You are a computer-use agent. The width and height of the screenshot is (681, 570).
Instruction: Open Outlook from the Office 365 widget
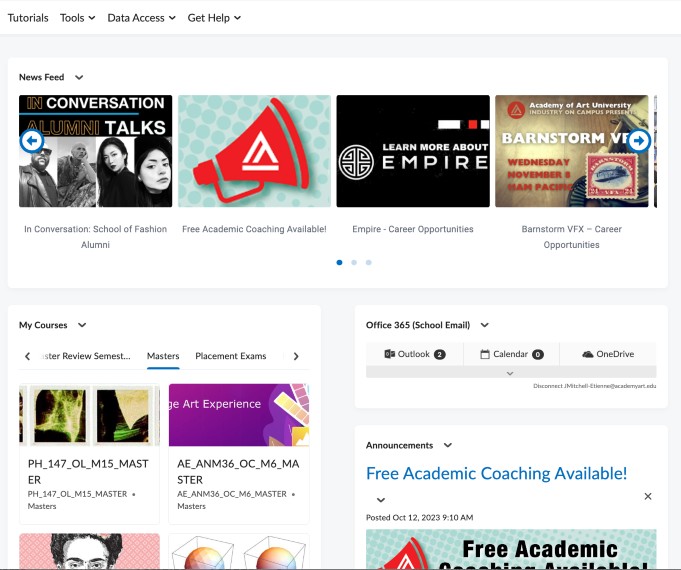(414, 354)
